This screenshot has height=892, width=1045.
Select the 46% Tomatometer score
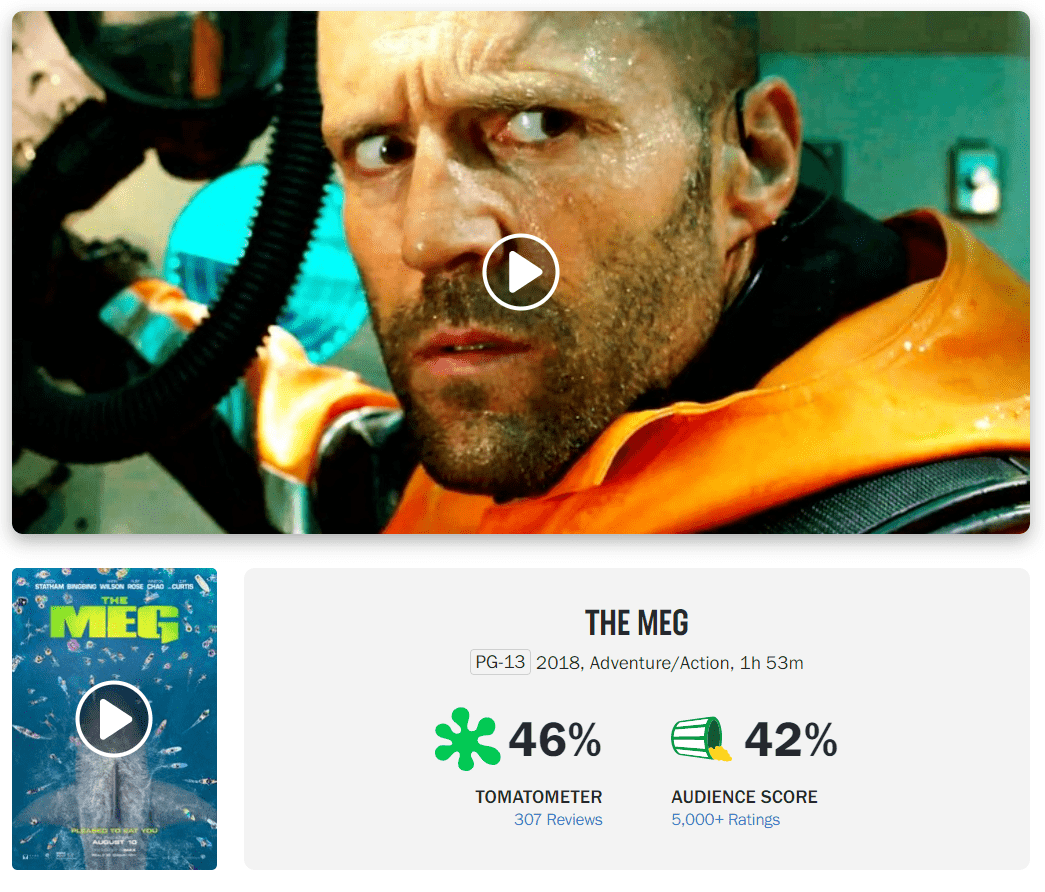tap(554, 739)
